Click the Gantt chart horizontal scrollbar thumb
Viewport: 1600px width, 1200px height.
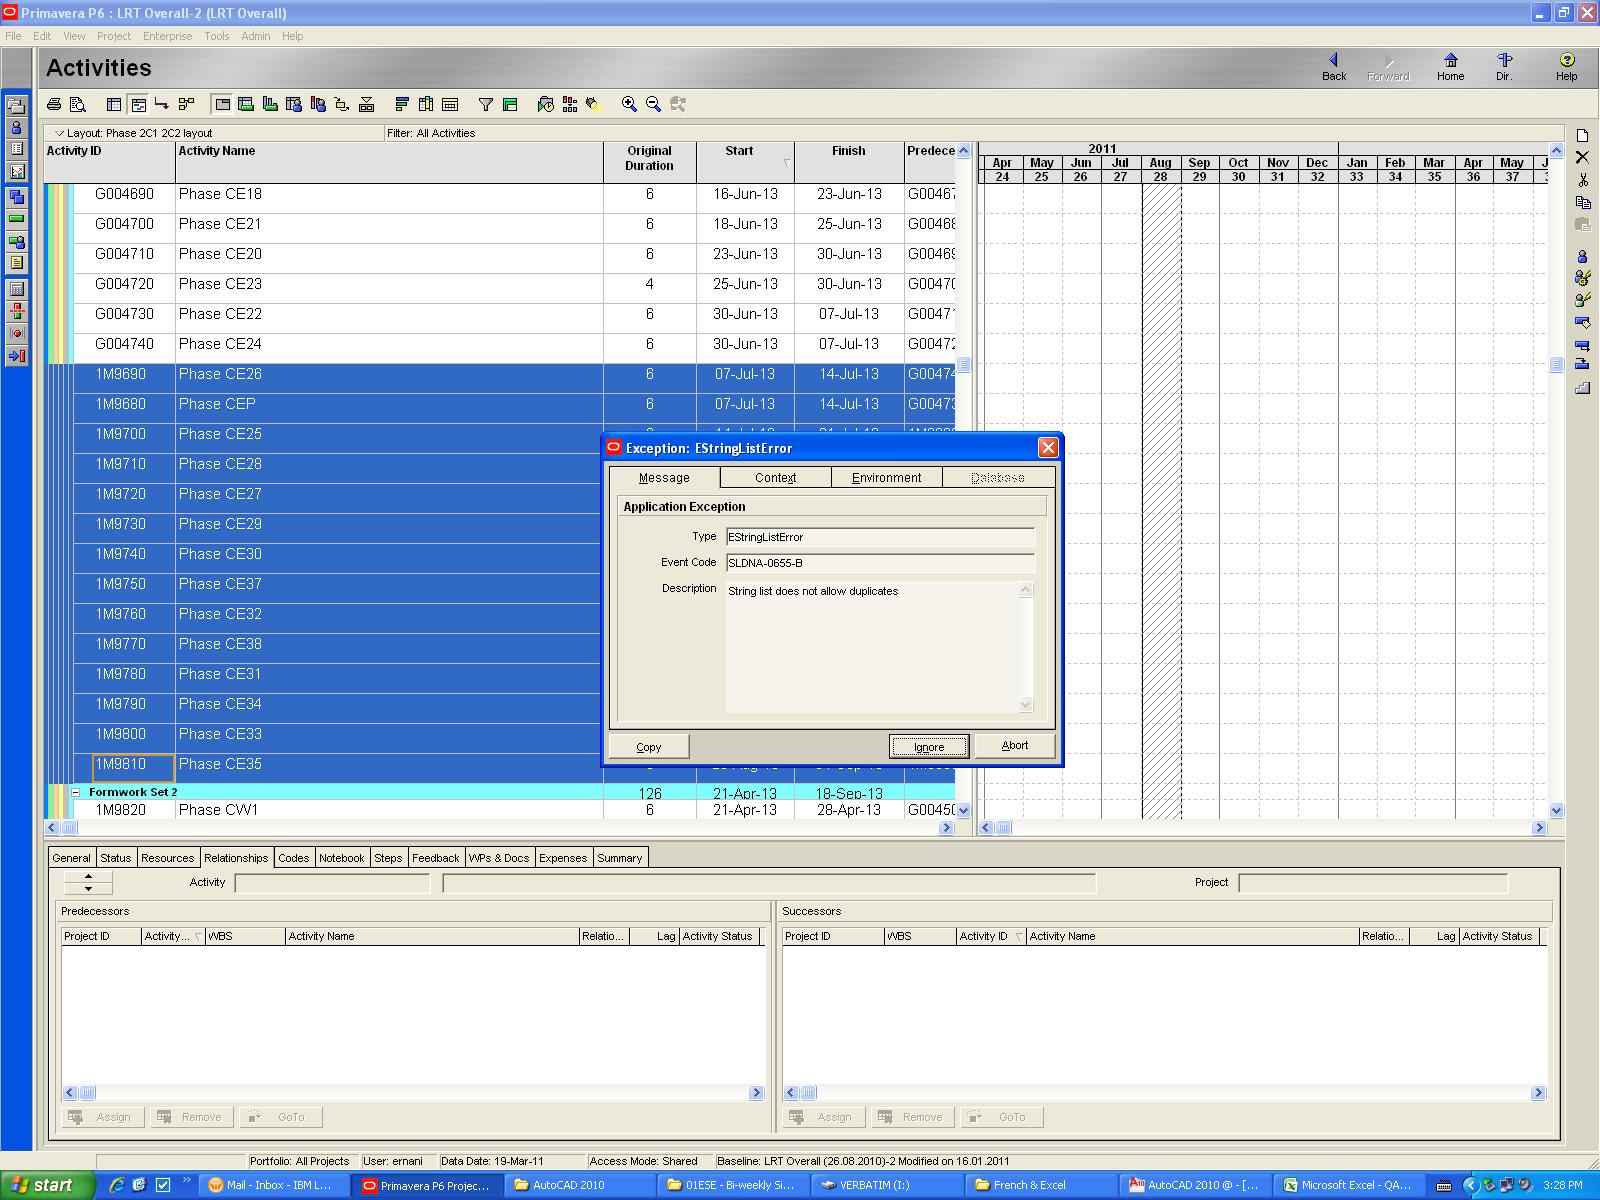point(1003,828)
